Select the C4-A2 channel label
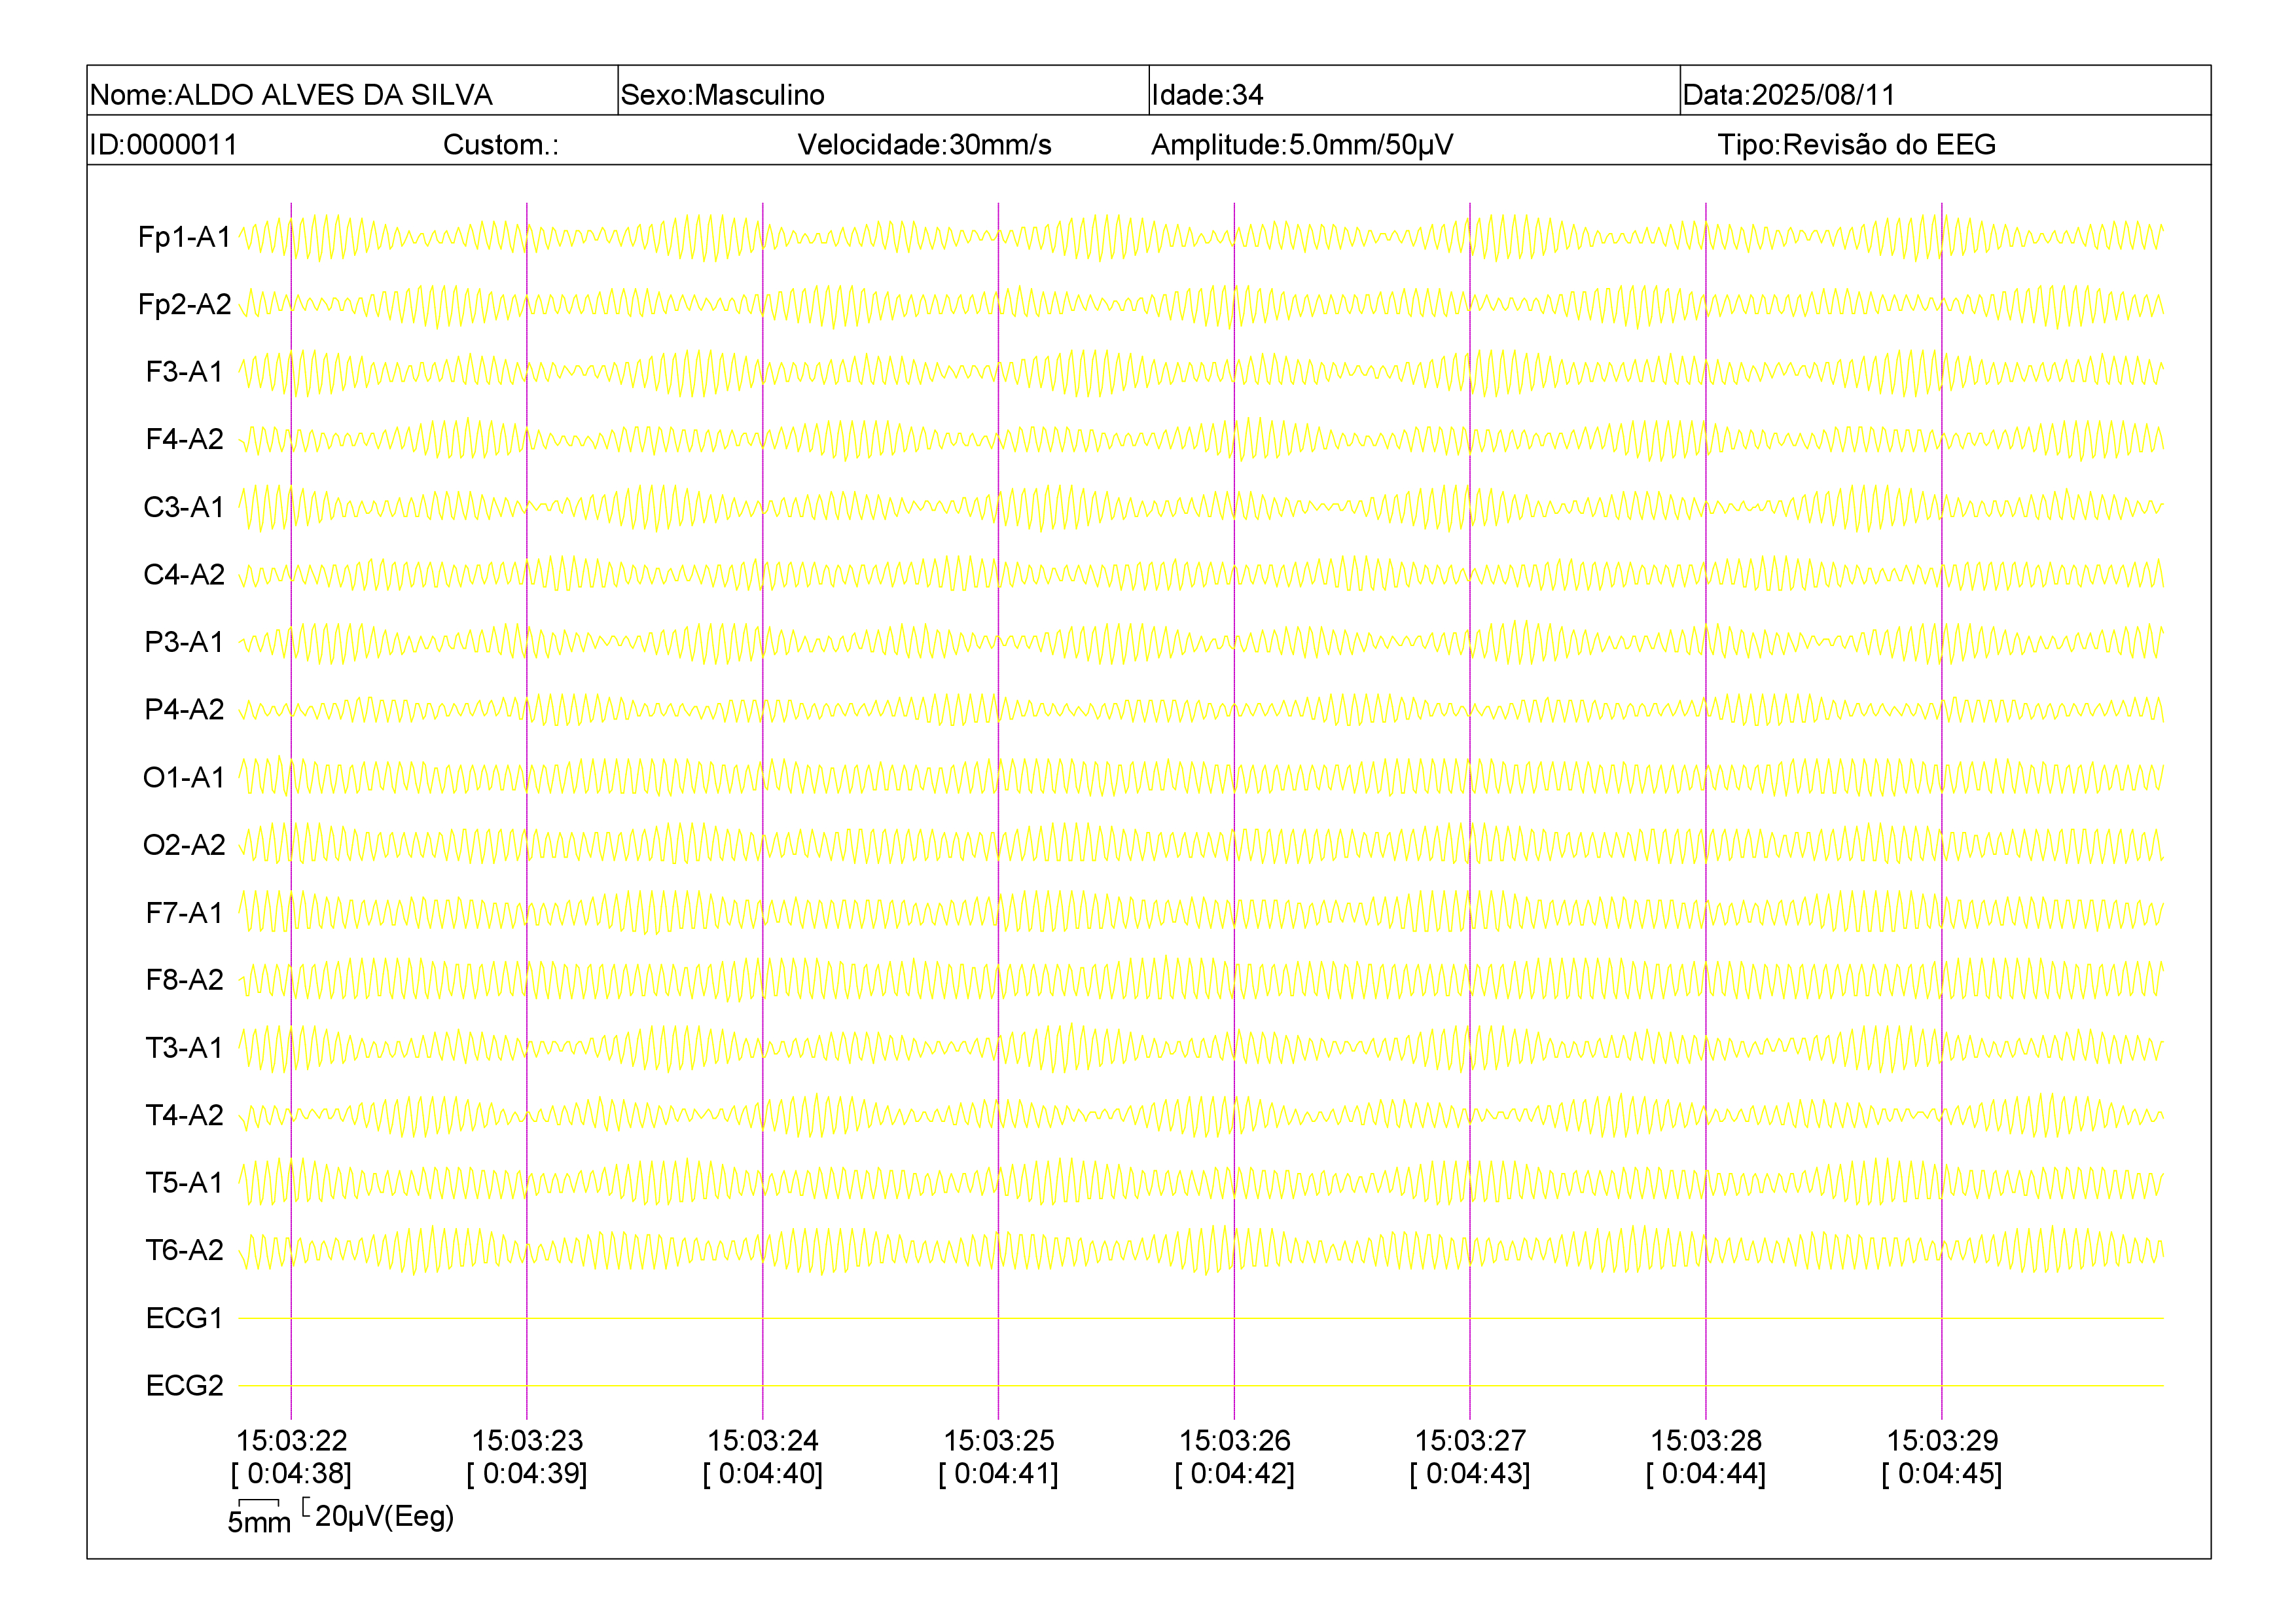Viewport: 2296px width, 1624px height. pos(185,574)
